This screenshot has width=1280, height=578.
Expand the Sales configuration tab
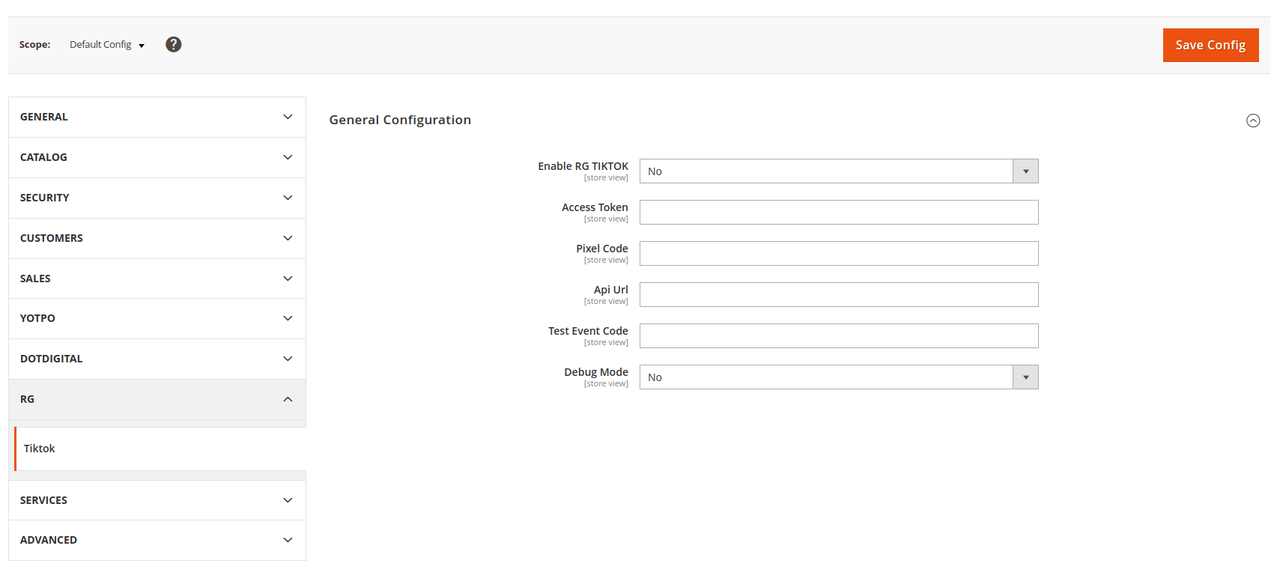(x=157, y=278)
